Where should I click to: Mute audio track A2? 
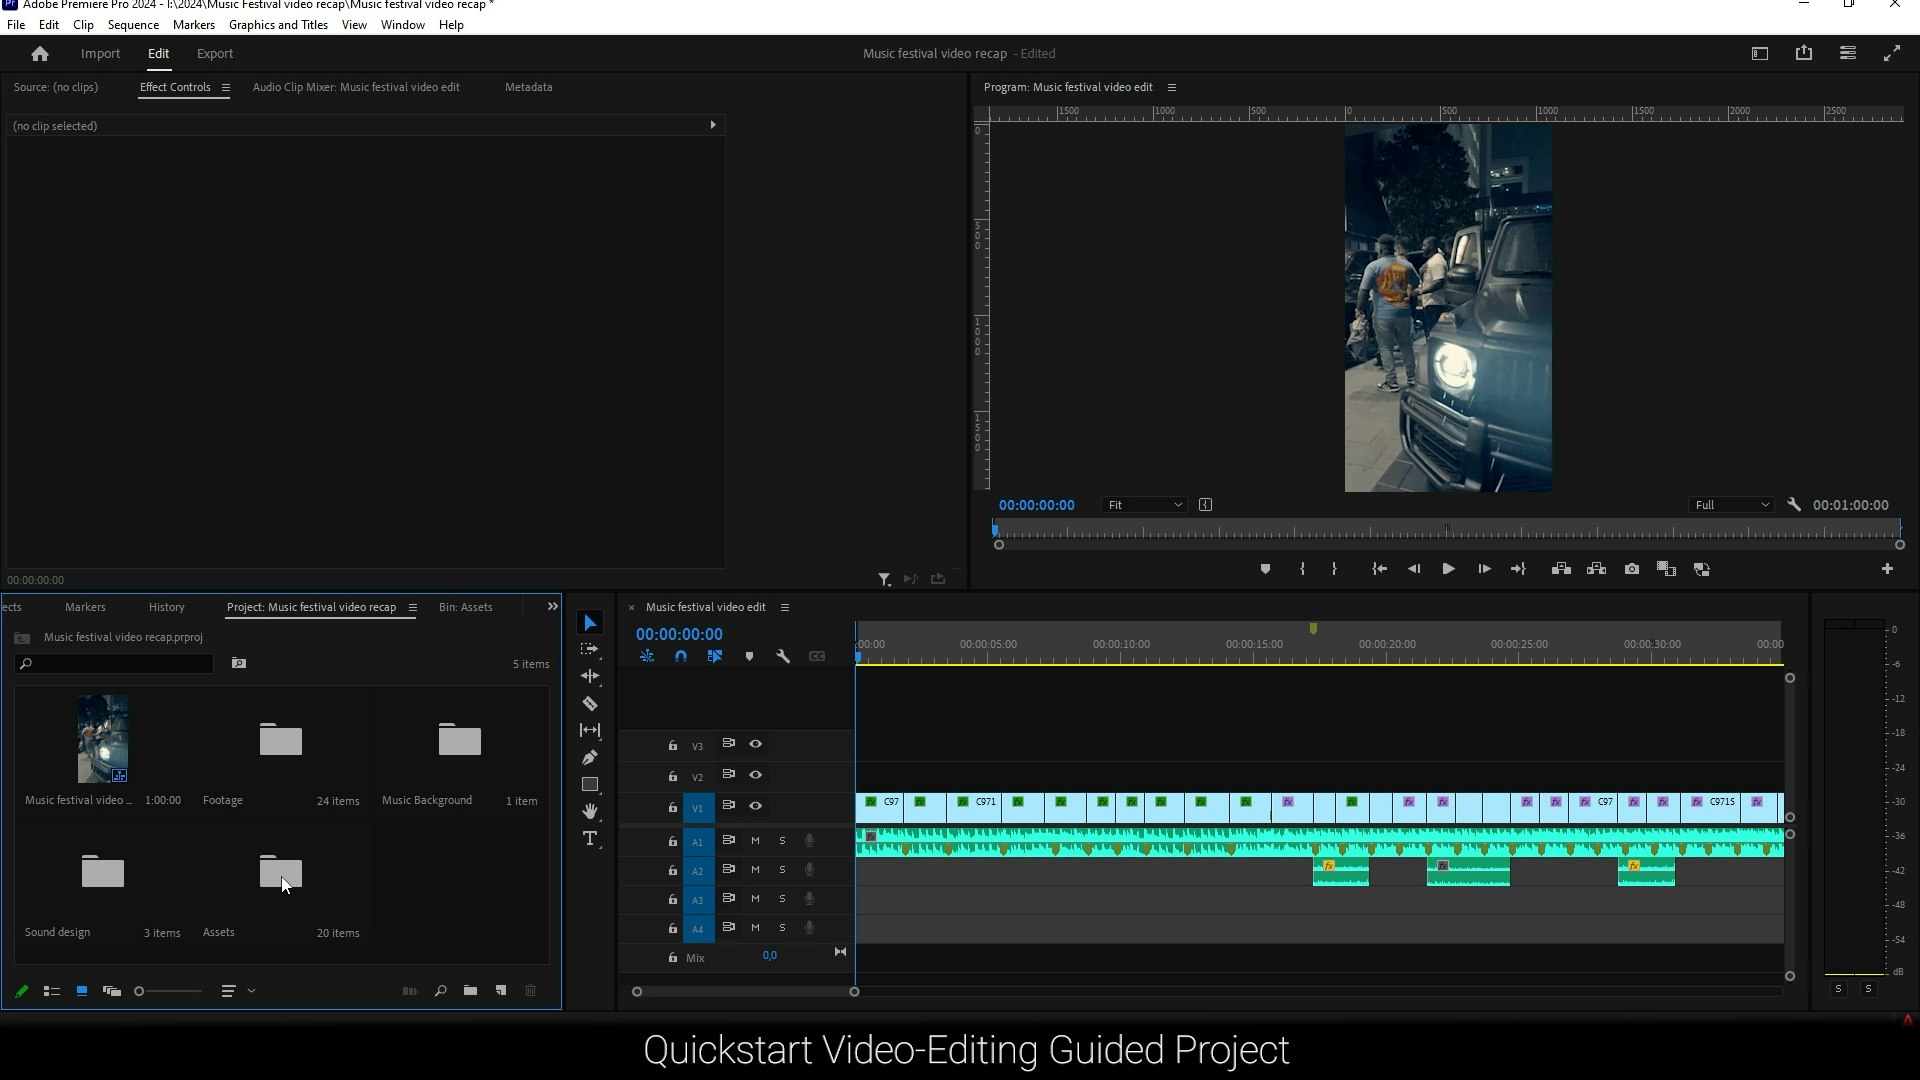(x=755, y=870)
